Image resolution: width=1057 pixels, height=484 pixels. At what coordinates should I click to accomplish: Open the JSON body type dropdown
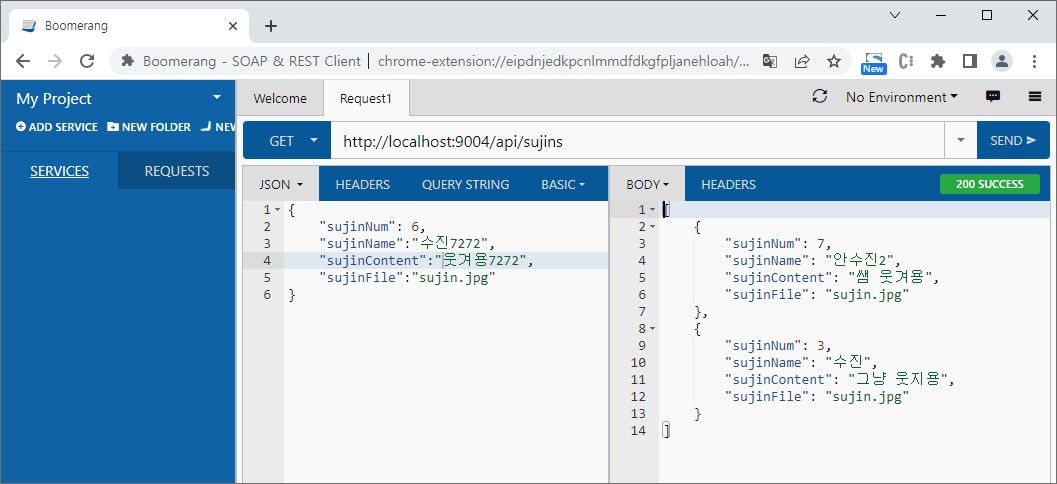pos(281,184)
